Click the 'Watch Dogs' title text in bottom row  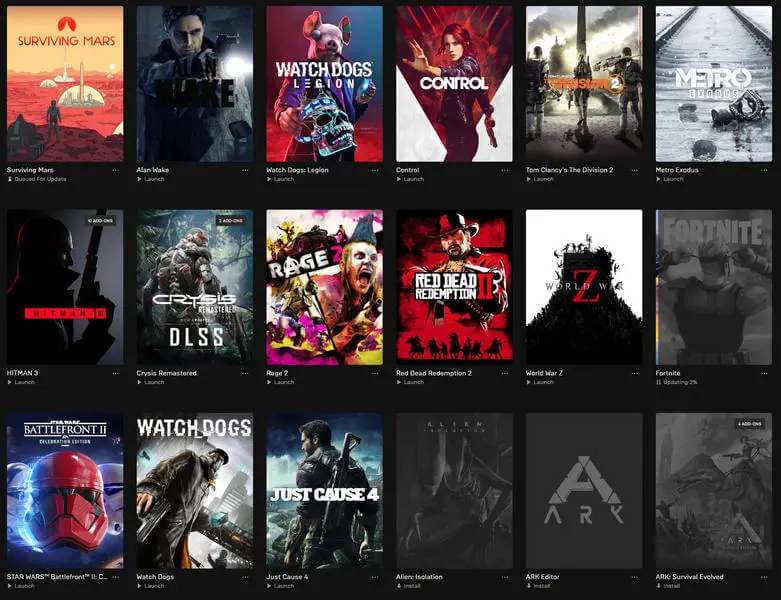point(155,577)
